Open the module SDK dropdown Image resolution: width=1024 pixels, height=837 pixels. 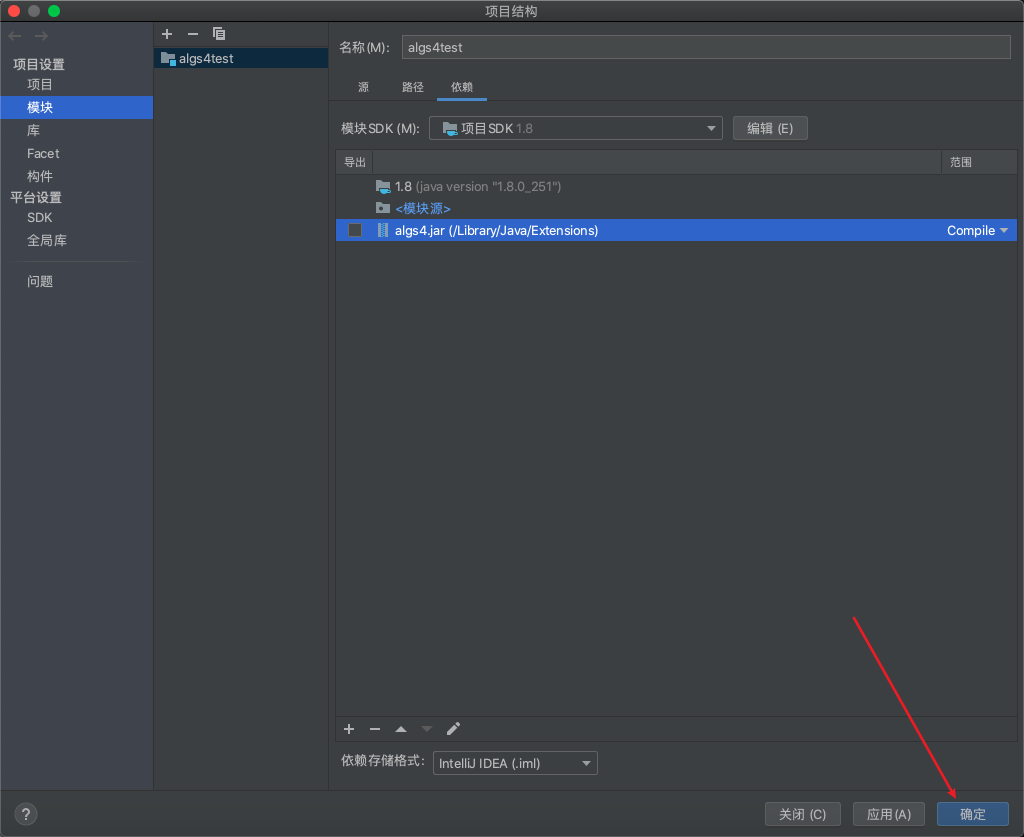click(x=575, y=128)
